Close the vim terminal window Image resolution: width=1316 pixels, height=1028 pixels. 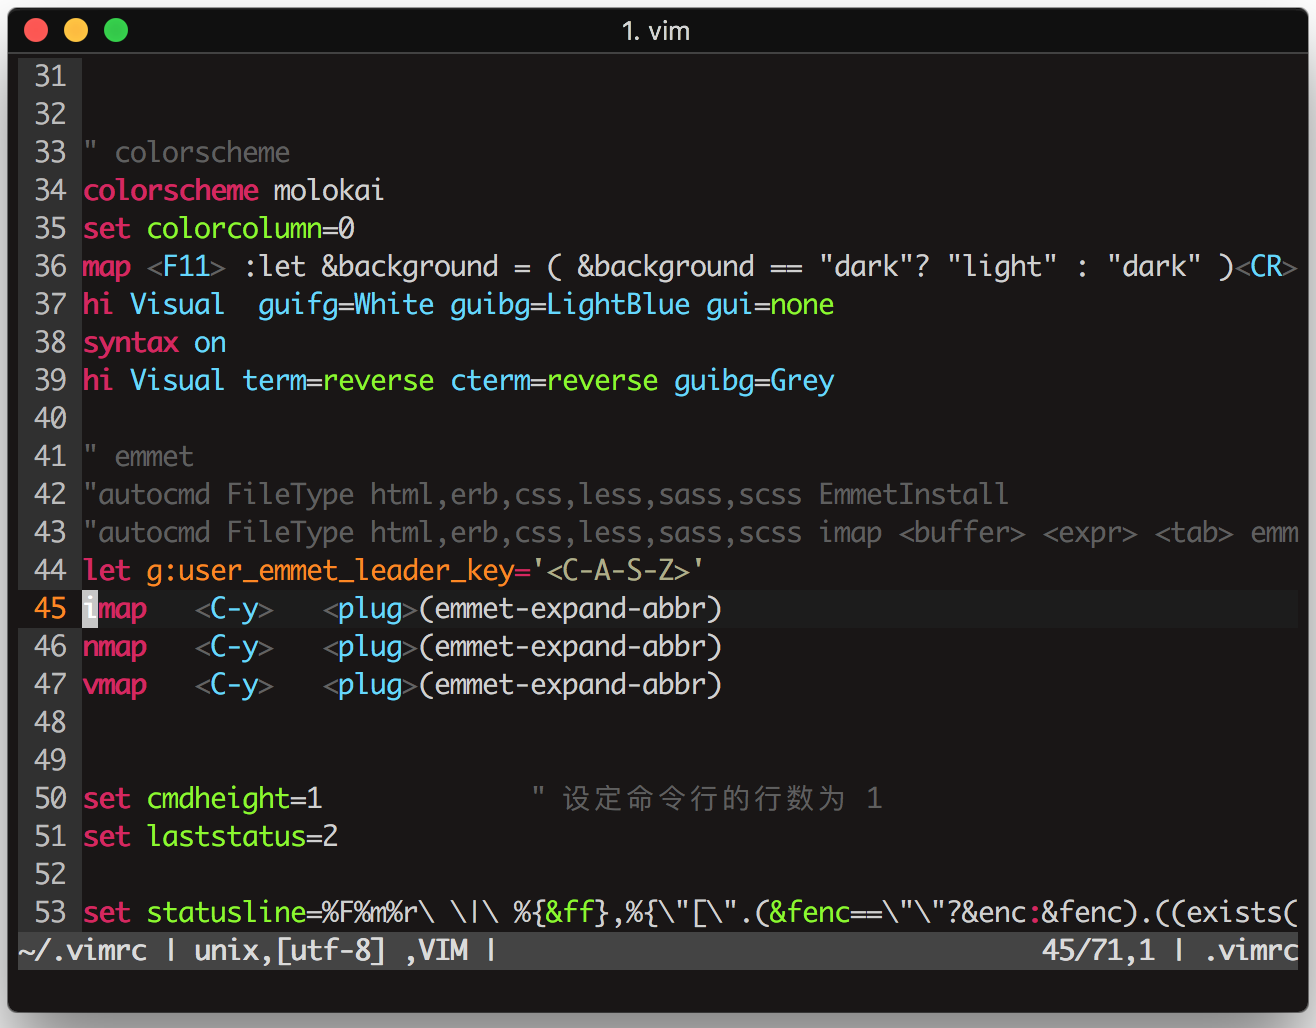click(x=37, y=30)
